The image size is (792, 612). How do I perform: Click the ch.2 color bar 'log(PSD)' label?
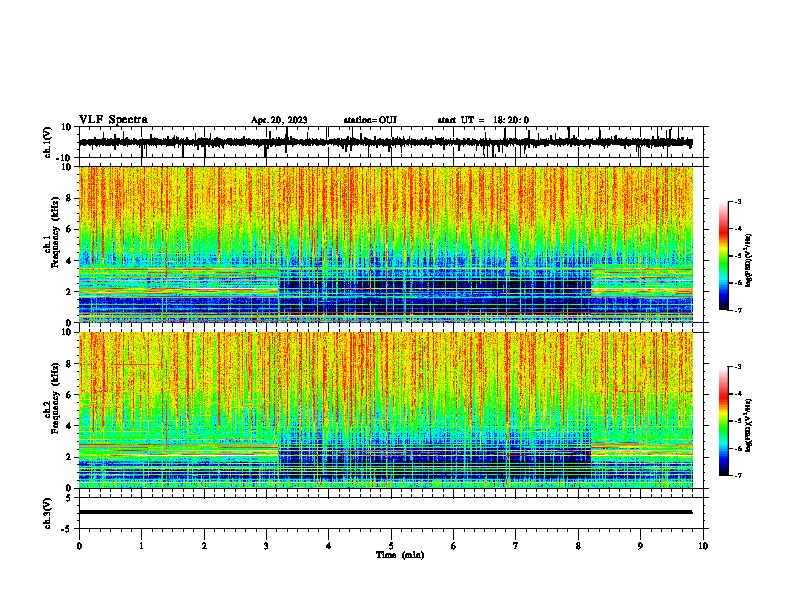point(748,426)
